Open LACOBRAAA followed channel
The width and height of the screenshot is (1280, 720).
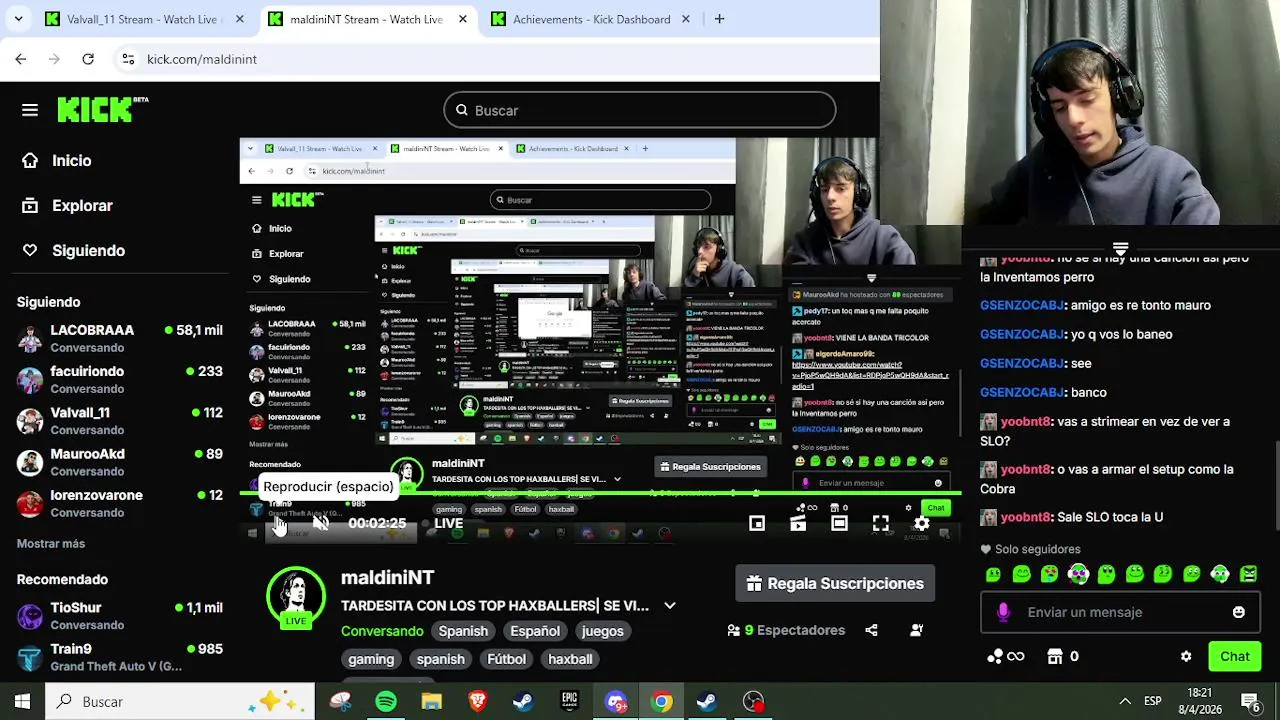(x=120, y=338)
